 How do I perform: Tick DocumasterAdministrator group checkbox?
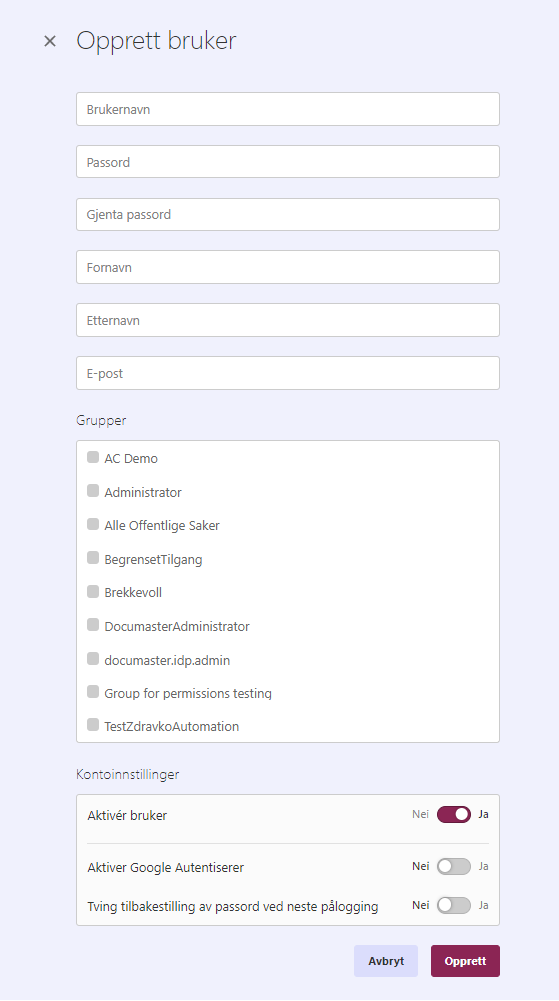(93, 624)
